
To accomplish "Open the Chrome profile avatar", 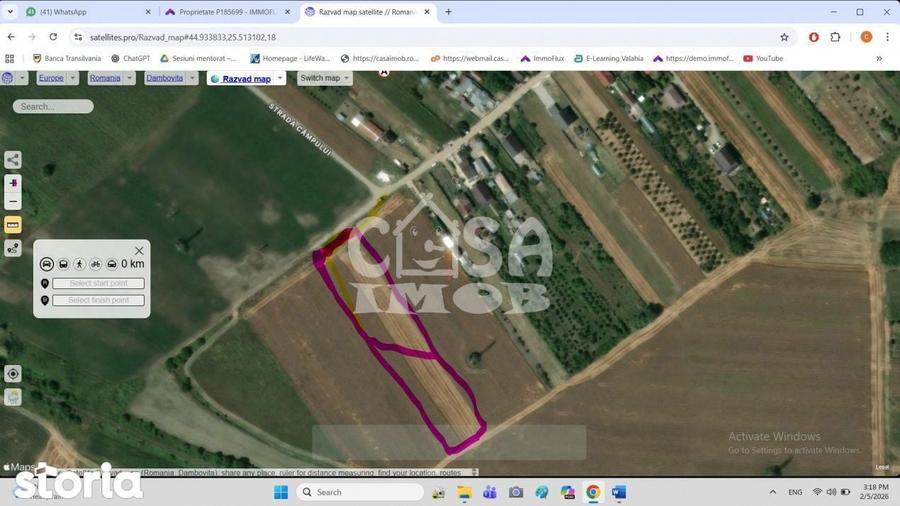I will click(866, 37).
